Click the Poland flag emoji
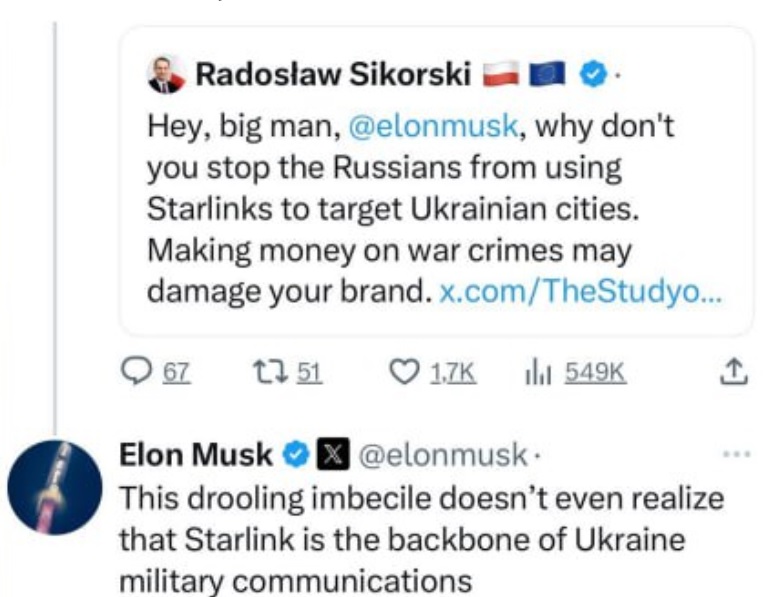763x597 pixels. tap(503, 74)
